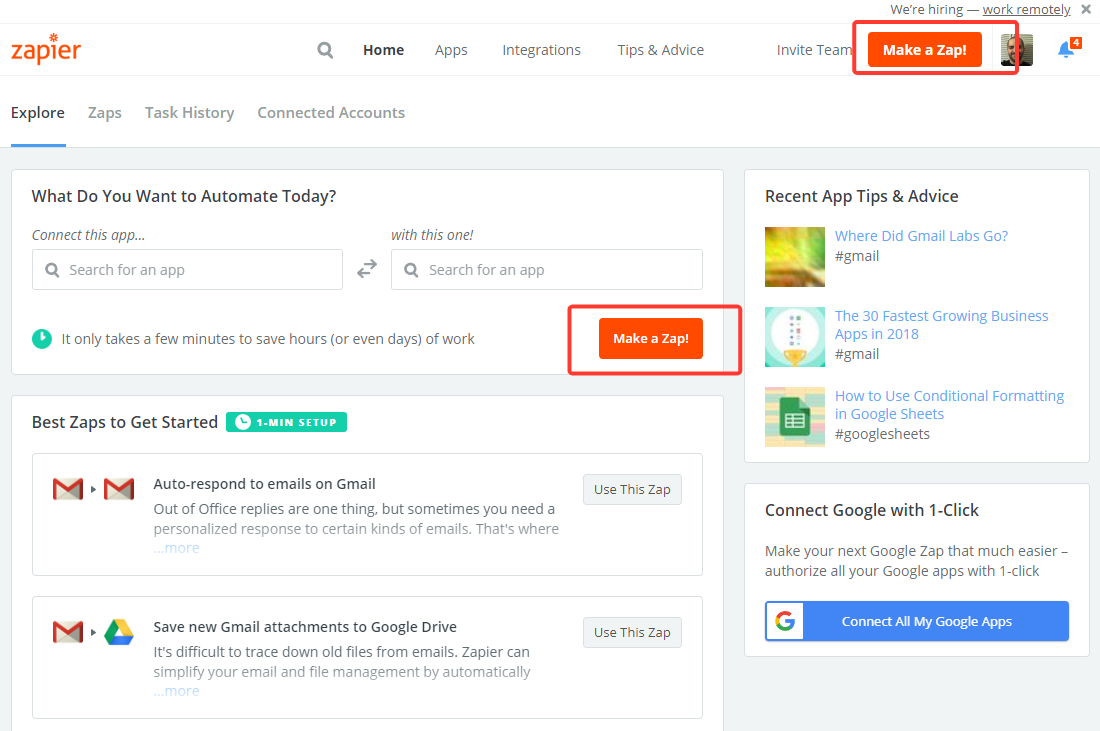Click trophy thumbnail for fastest growing apps
1100x731 pixels.
pyautogui.click(x=795, y=337)
